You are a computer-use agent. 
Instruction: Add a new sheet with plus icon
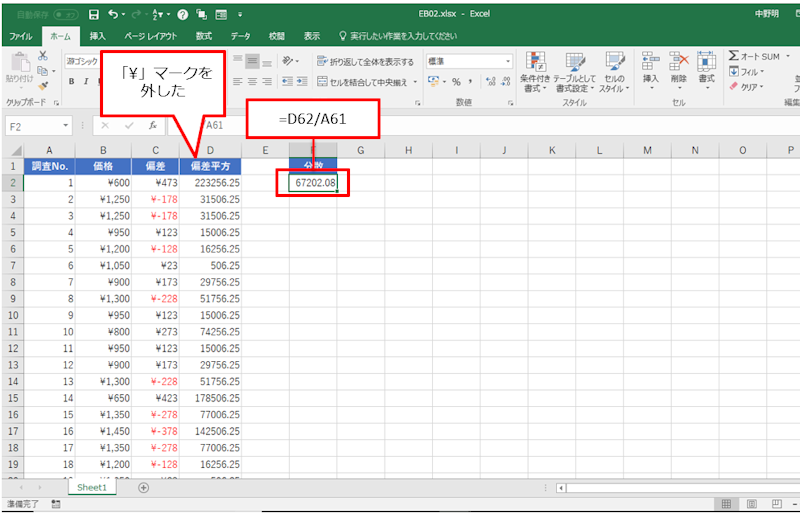[x=143, y=488]
